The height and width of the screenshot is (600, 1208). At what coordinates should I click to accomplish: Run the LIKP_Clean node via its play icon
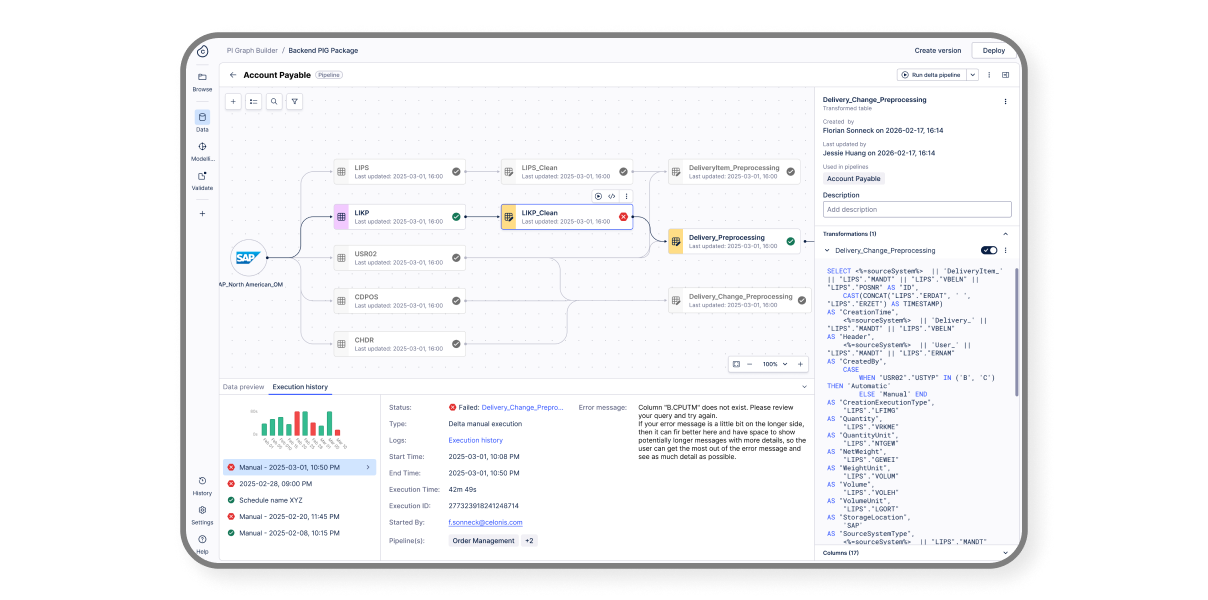click(x=598, y=196)
